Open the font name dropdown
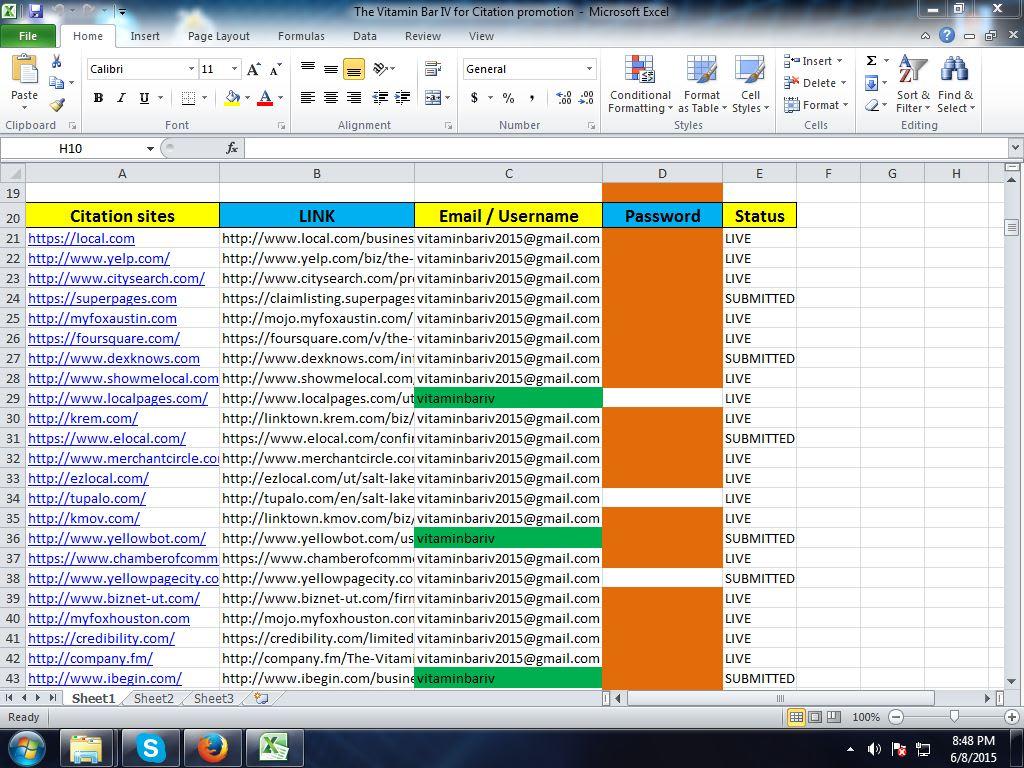Image resolution: width=1024 pixels, height=768 pixels. (192, 69)
